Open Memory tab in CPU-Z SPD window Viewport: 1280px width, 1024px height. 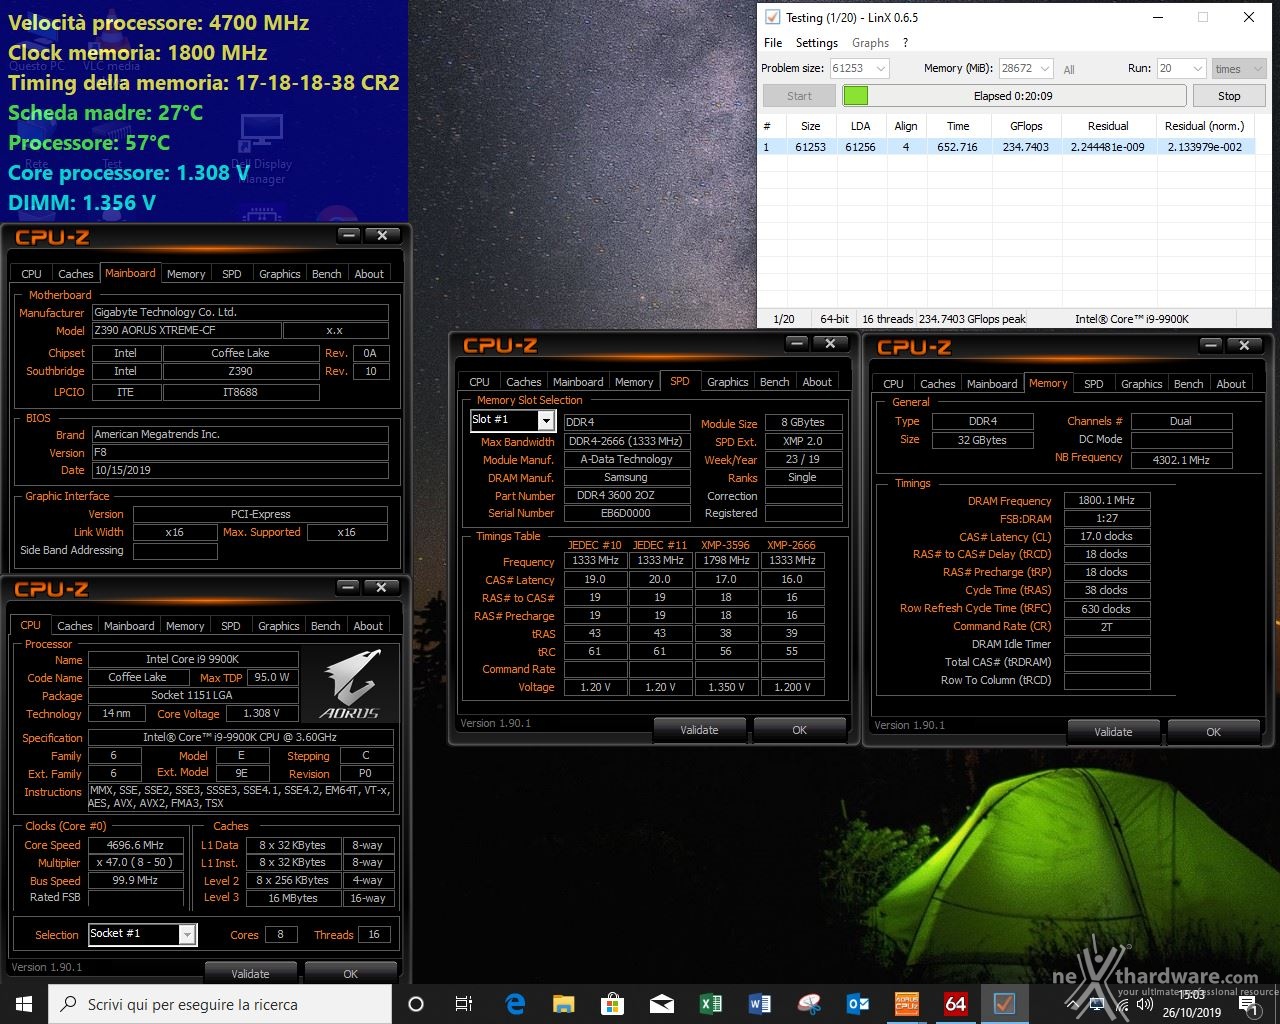click(634, 382)
